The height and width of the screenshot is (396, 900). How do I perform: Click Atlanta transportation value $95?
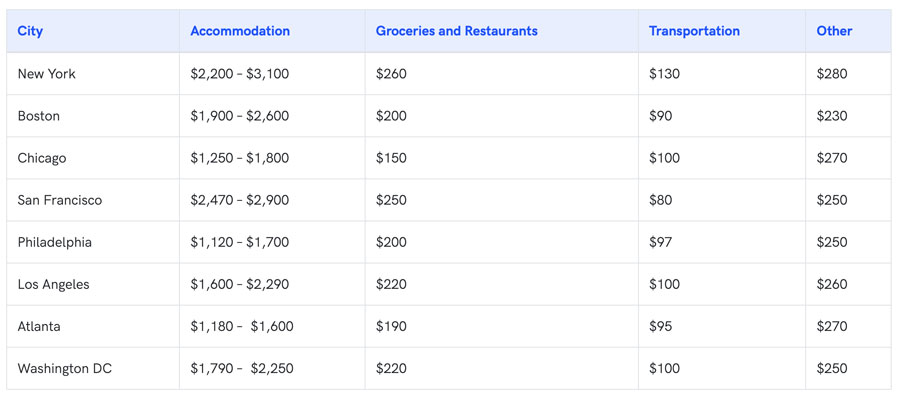(660, 326)
